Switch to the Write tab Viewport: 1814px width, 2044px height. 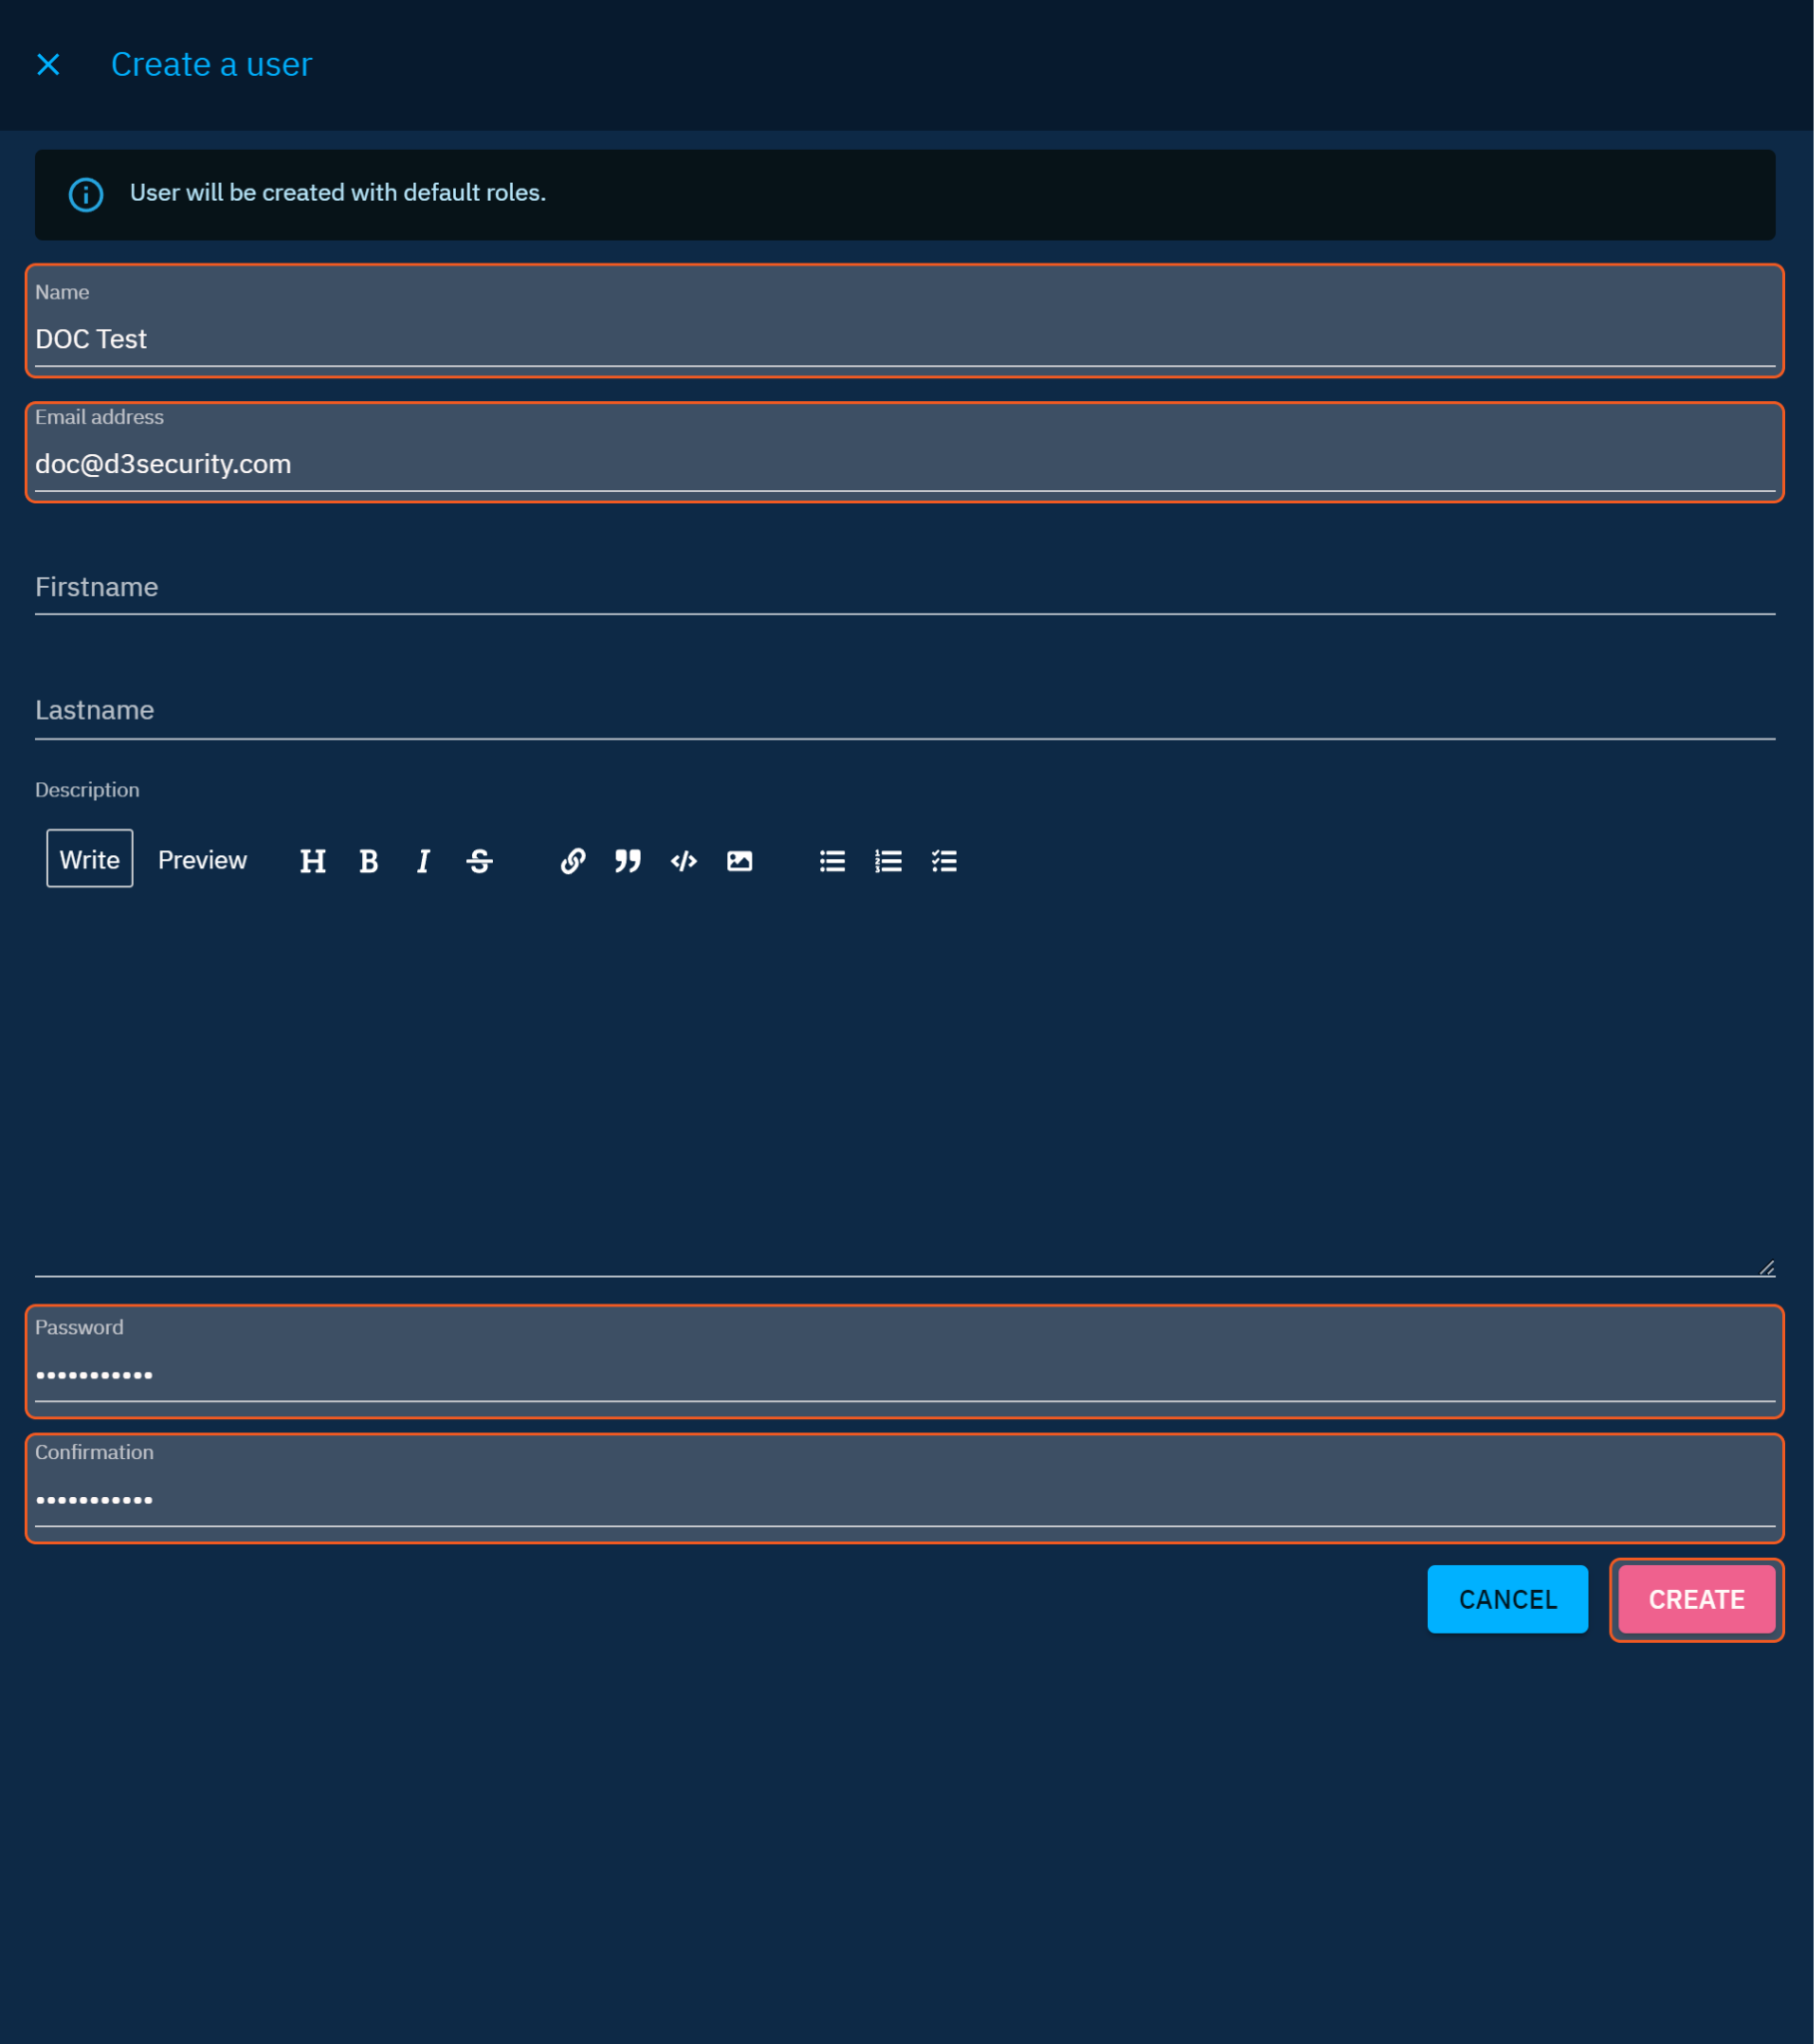pyautogui.click(x=89, y=859)
